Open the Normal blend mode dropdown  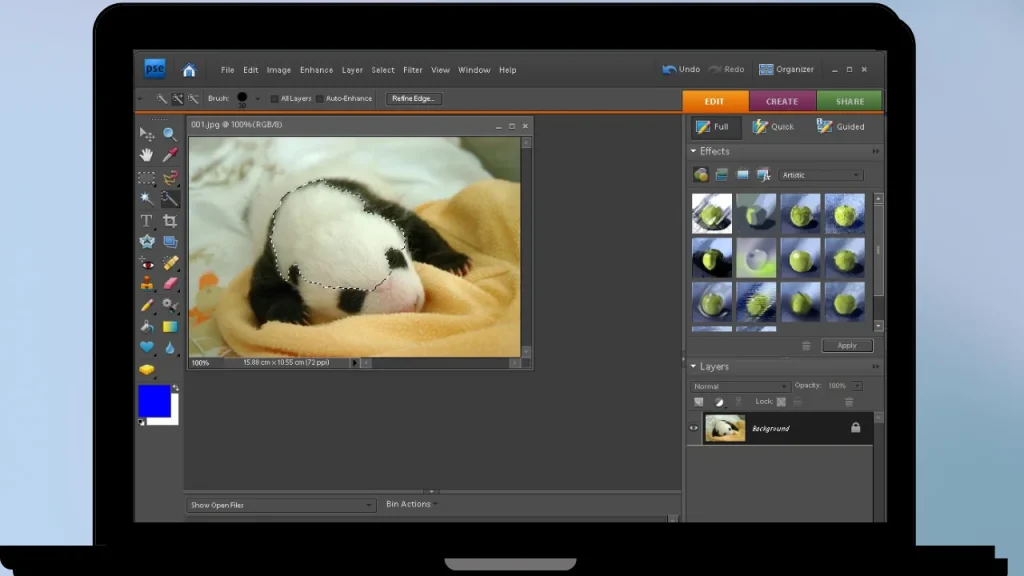coord(739,386)
